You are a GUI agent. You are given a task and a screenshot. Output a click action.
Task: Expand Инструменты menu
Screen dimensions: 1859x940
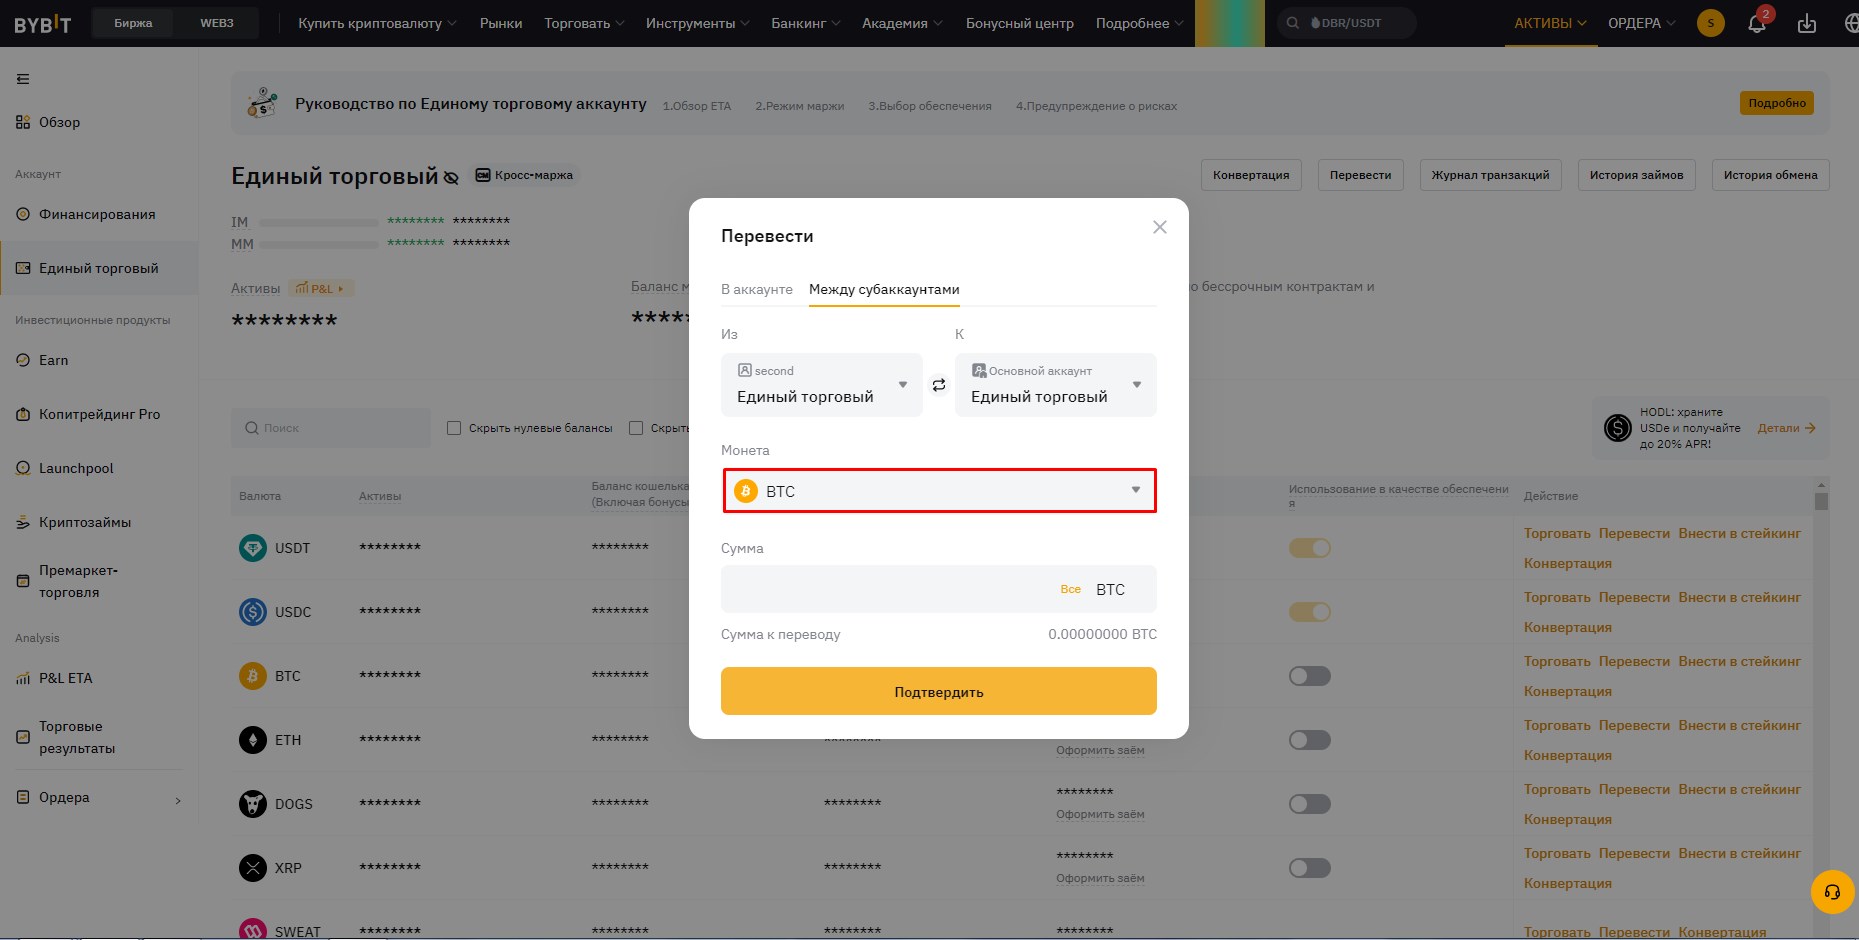click(698, 23)
